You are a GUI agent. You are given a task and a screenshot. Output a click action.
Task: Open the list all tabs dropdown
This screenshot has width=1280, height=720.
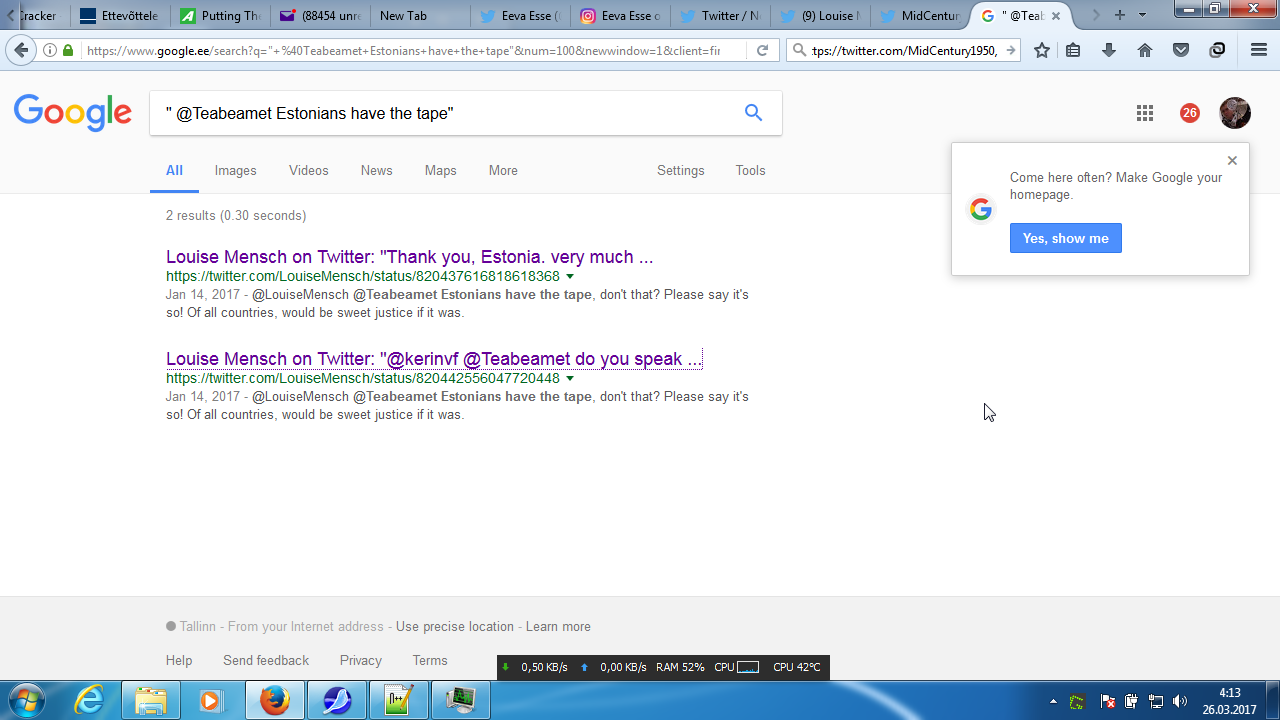(1142, 15)
